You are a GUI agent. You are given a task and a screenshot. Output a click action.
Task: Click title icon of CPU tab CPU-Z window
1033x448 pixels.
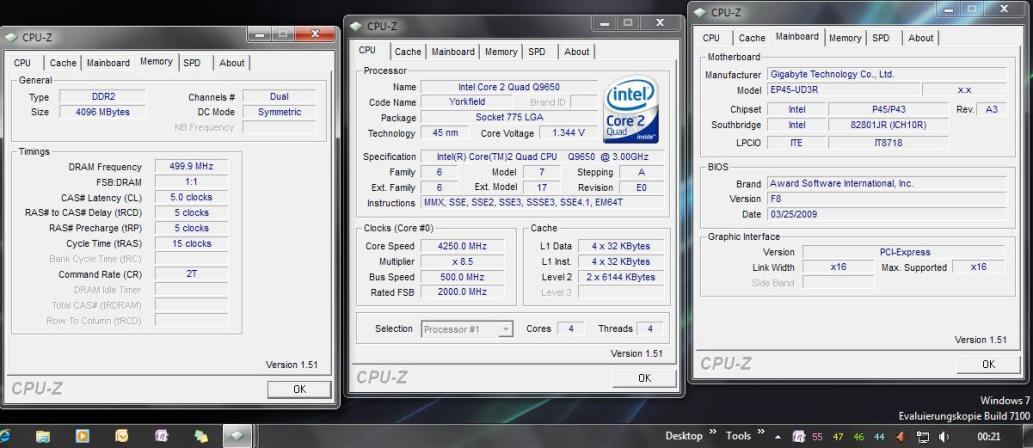point(356,26)
